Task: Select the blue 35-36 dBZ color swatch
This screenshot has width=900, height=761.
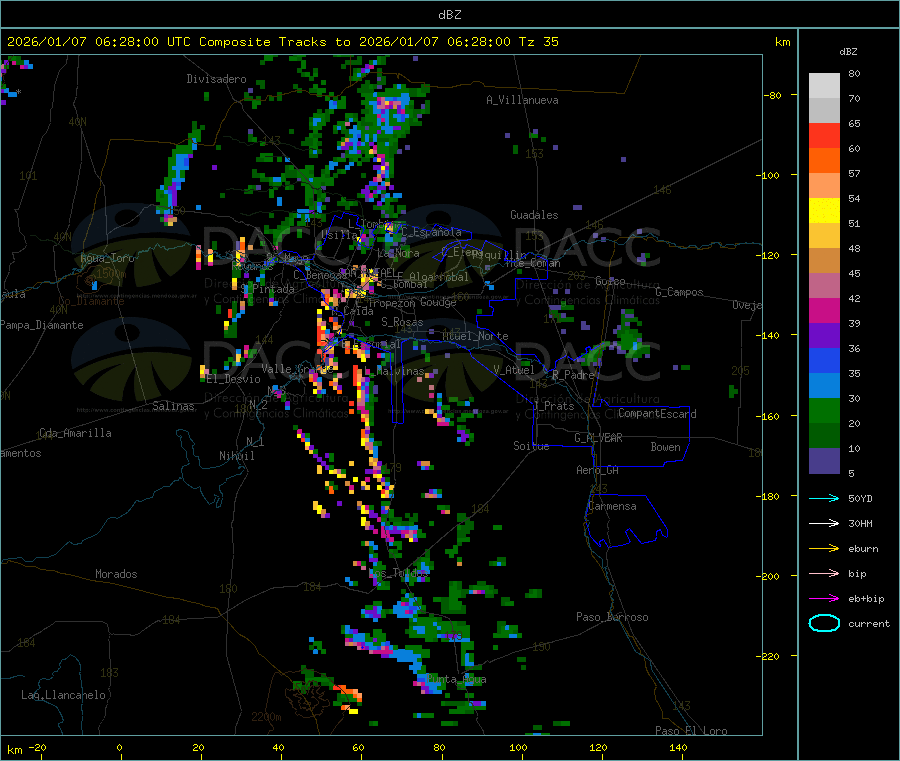Action: point(824,360)
